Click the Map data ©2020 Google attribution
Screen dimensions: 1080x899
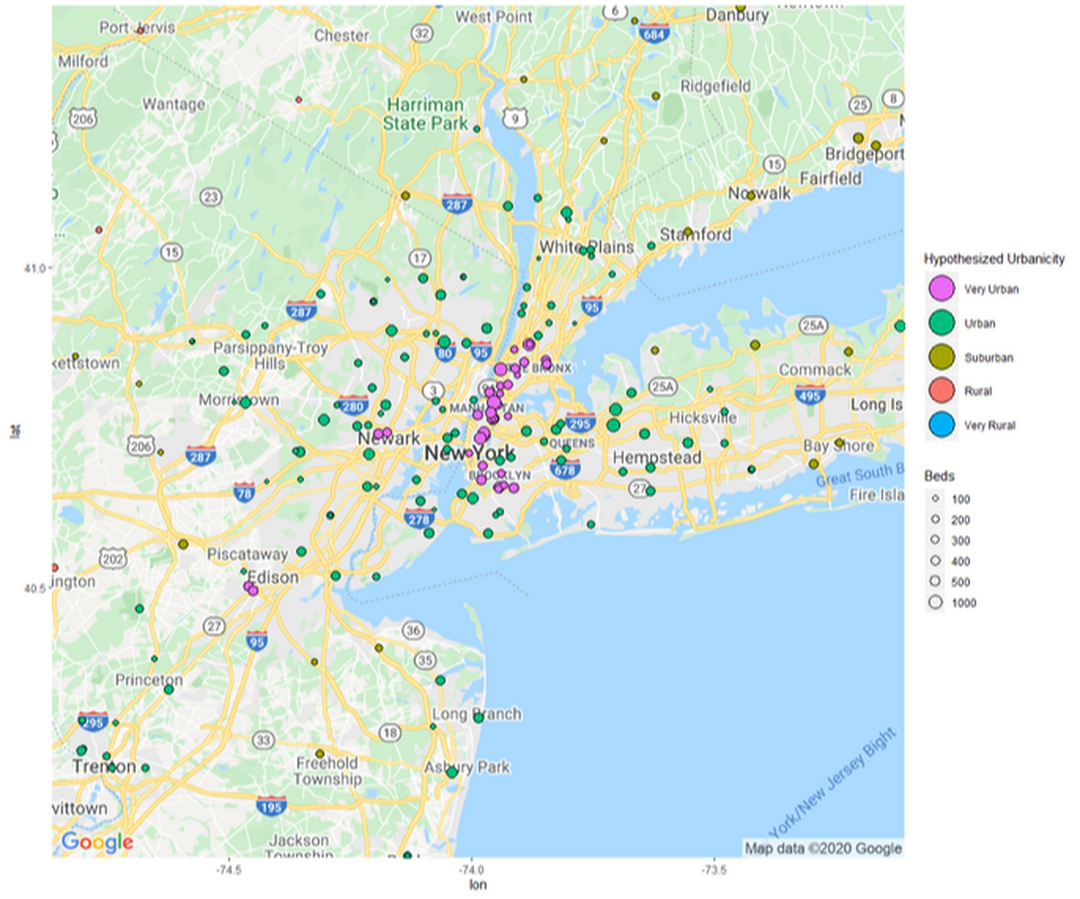(823, 848)
